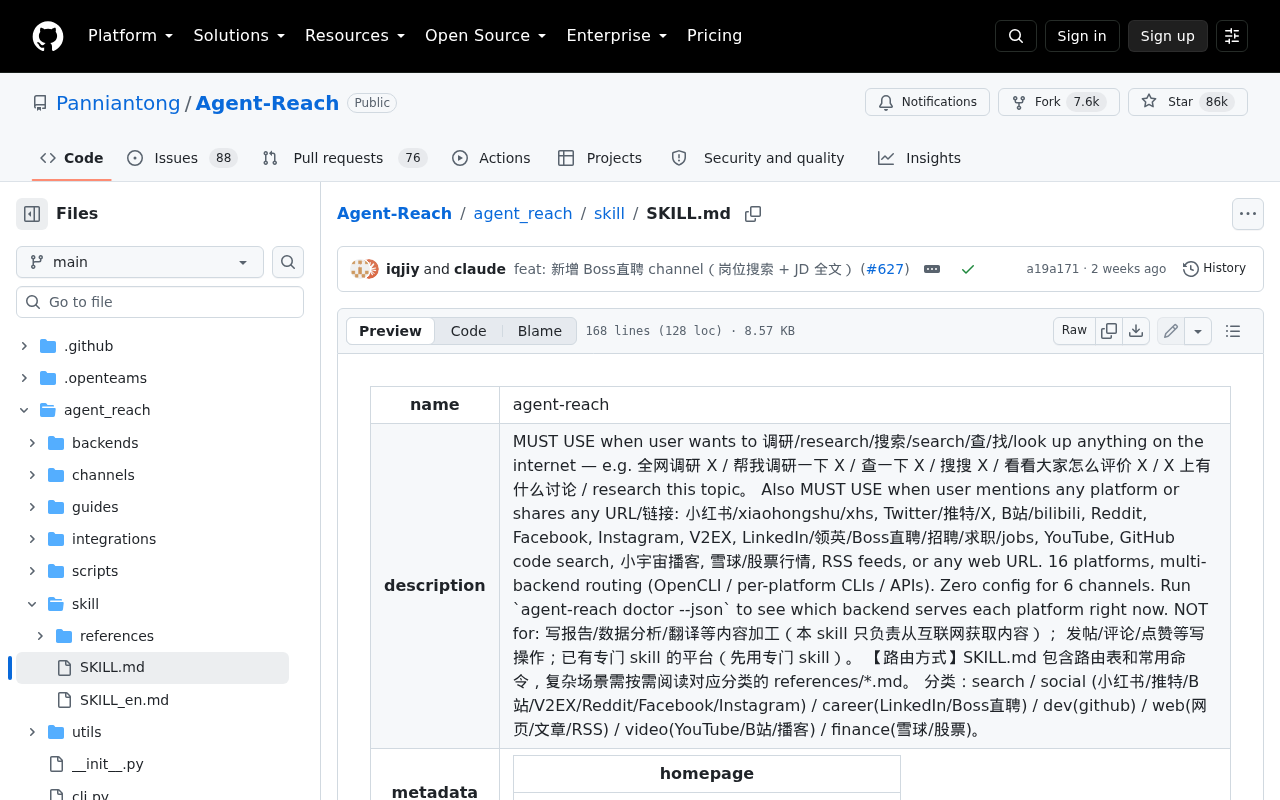This screenshot has height=800, width=1280.
Task: Open the Open Source menu
Action: click(486, 36)
